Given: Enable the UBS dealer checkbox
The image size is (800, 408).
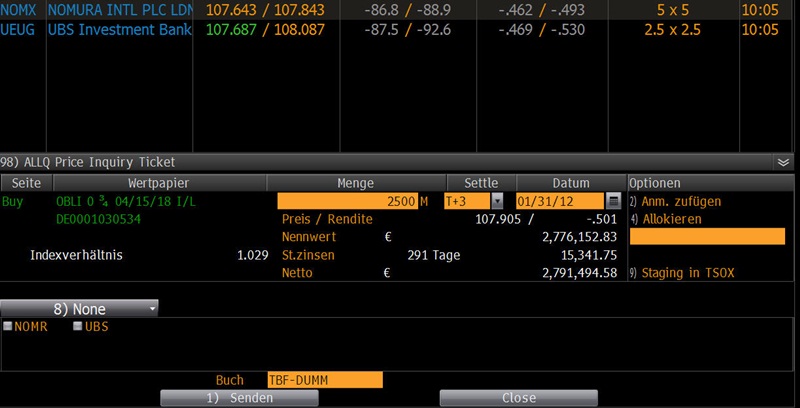Looking at the screenshot, I should pyautogui.click(x=78, y=327).
